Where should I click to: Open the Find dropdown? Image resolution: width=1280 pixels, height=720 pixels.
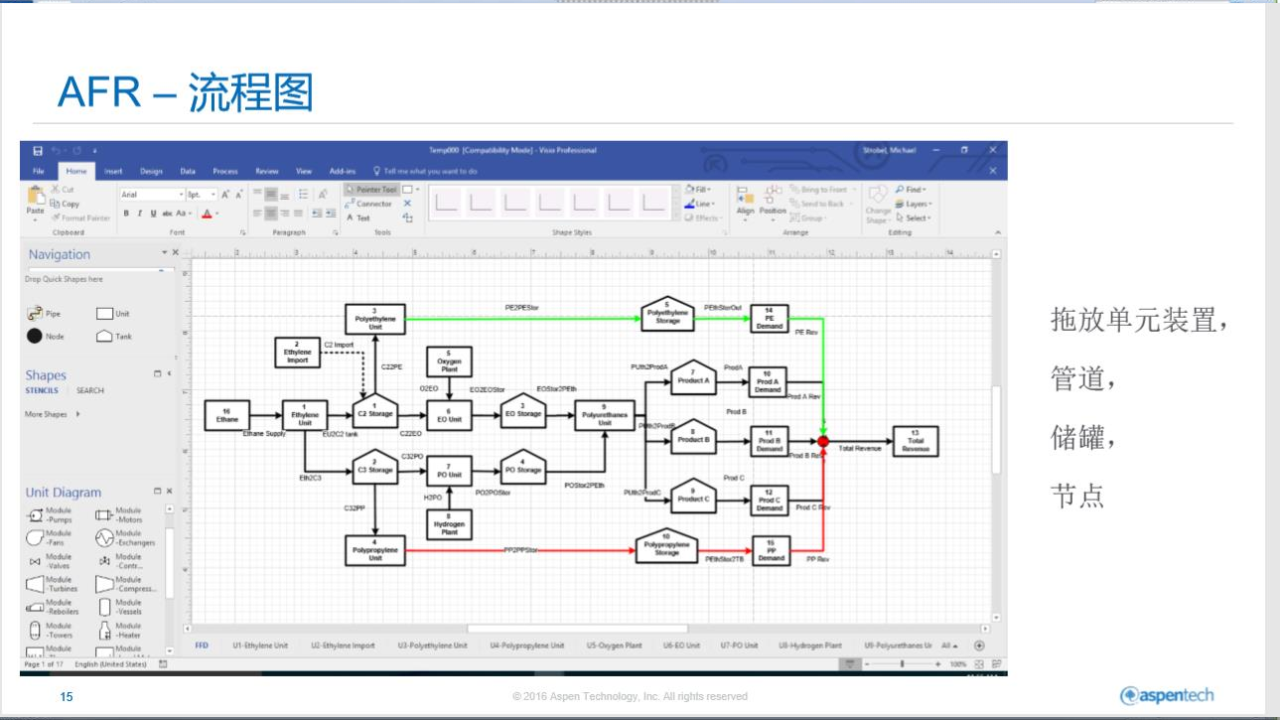[911, 189]
